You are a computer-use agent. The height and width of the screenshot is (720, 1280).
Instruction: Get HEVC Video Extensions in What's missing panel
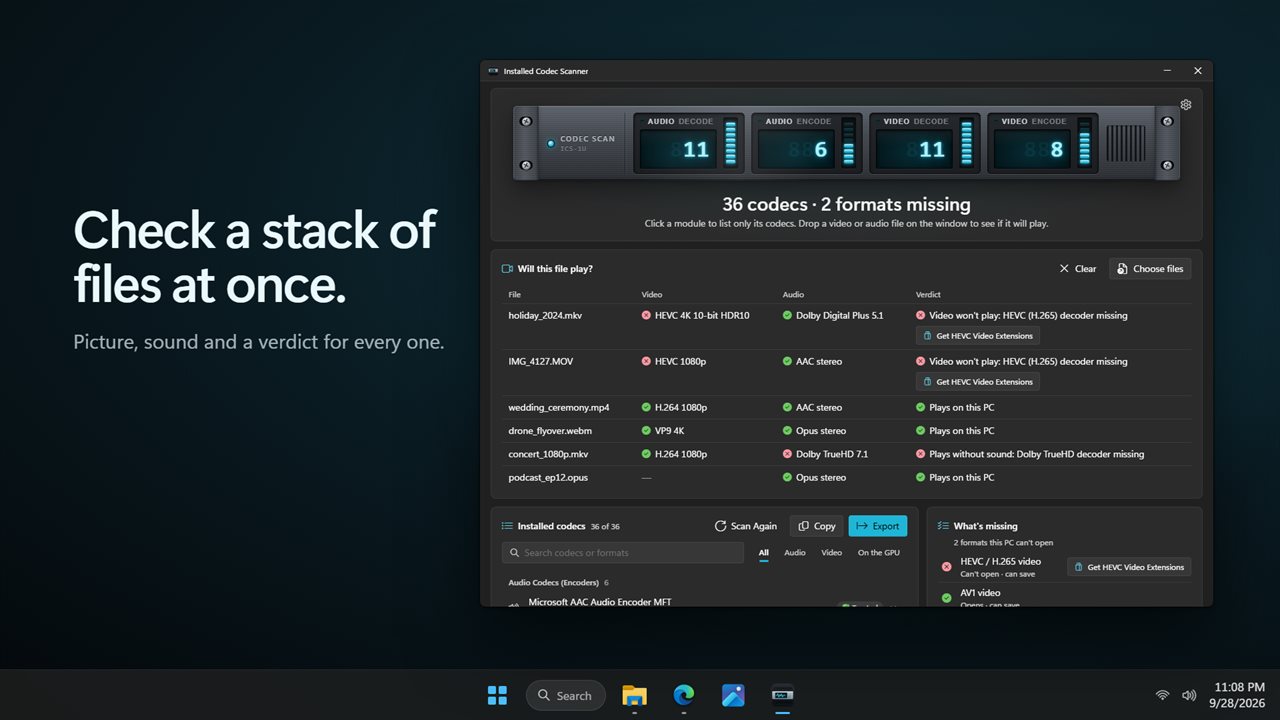[1129, 567]
